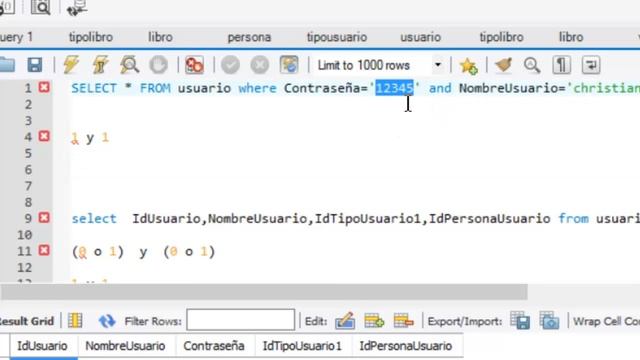640x360 pixels.
Task: Commit transaction with checkmark icon
Action: [230, 65]
